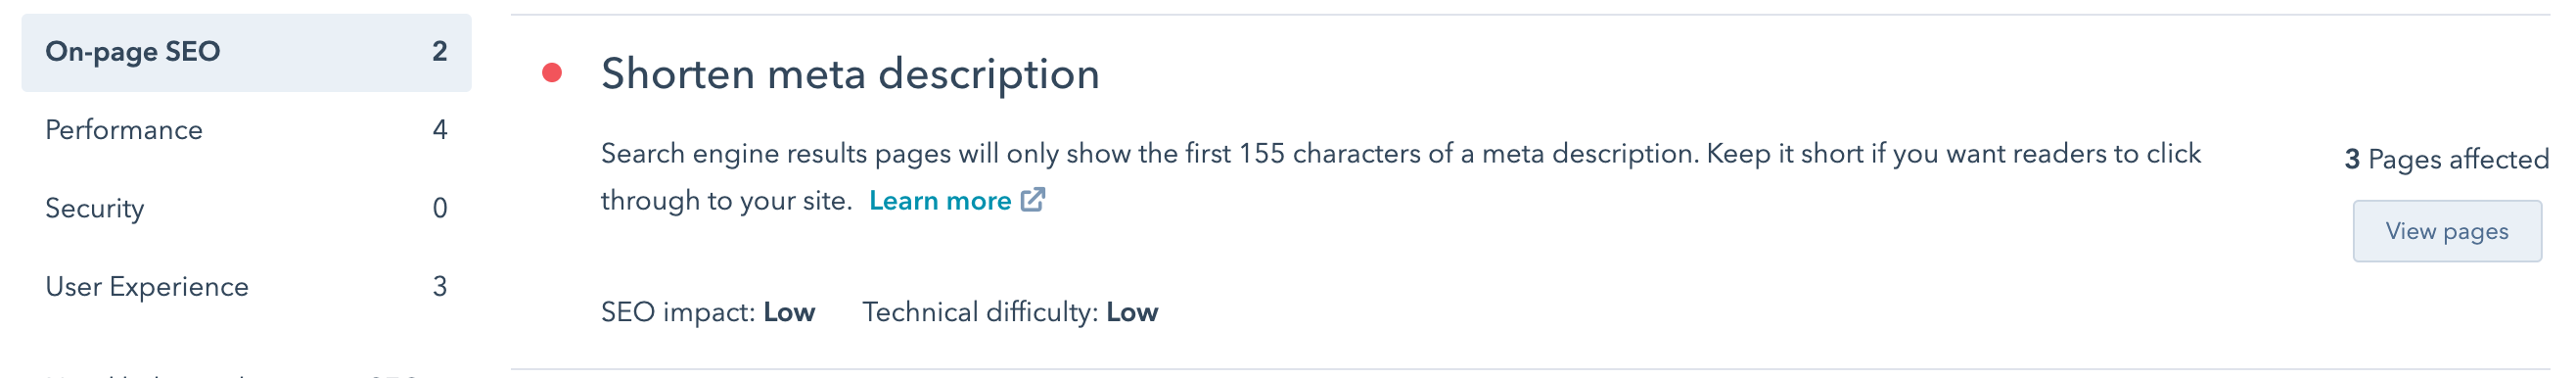Switch to the Performance category
This screenshot has height=378, width=2576.
246,130
